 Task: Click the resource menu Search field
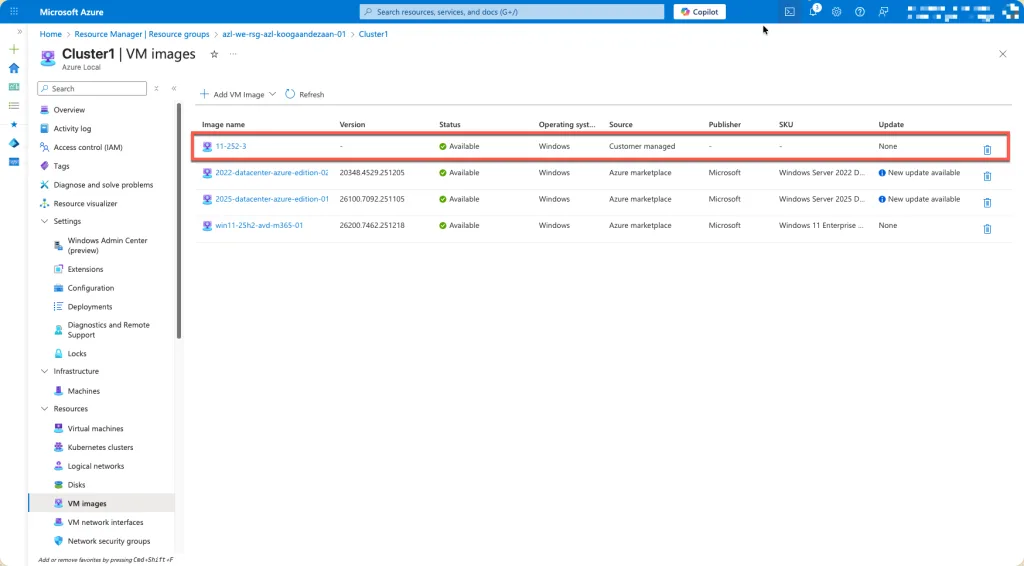click(x=95, y=88)
